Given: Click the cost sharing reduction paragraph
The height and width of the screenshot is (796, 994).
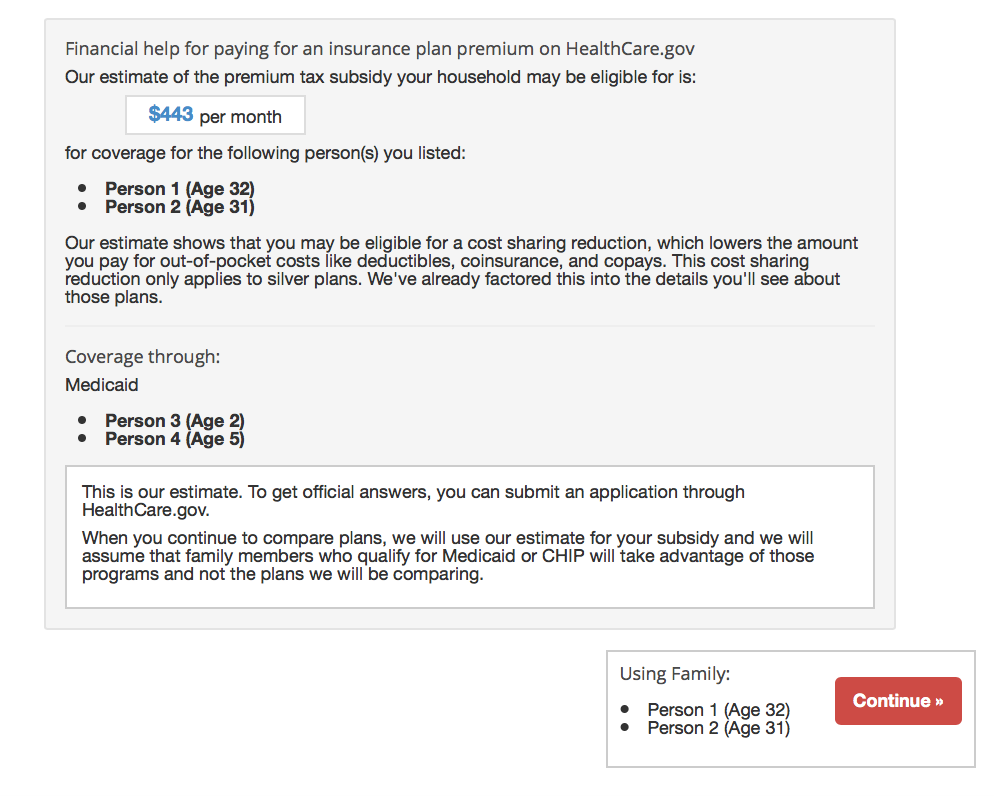Looking at the screenshot, I should 461,270.
